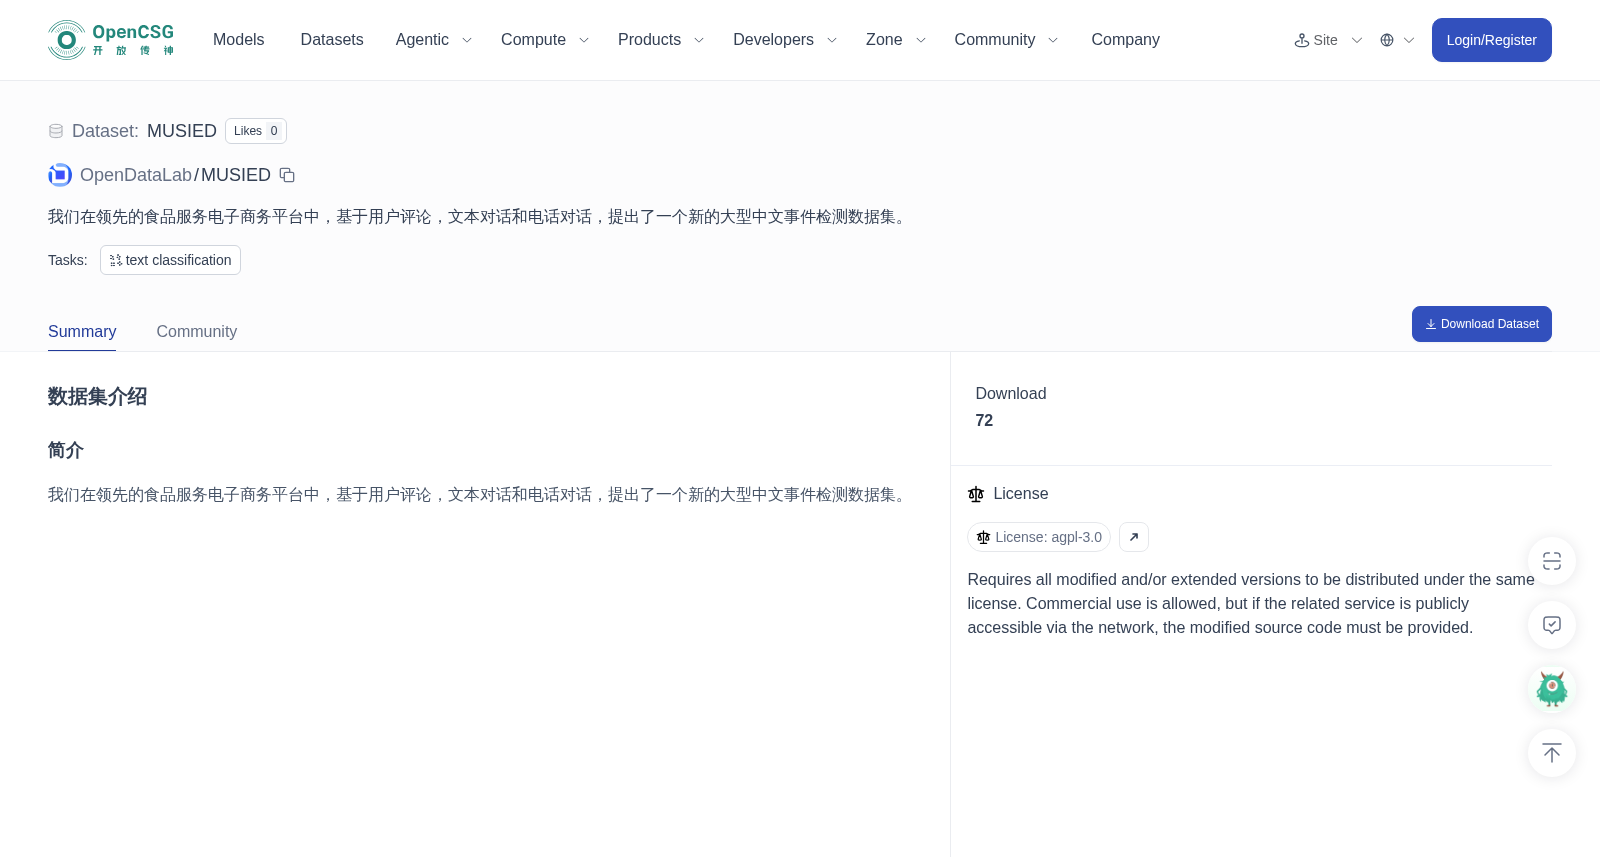The image size is (1600, 857).
Task: Open the Company page
Action: (x=1125, y=40)
